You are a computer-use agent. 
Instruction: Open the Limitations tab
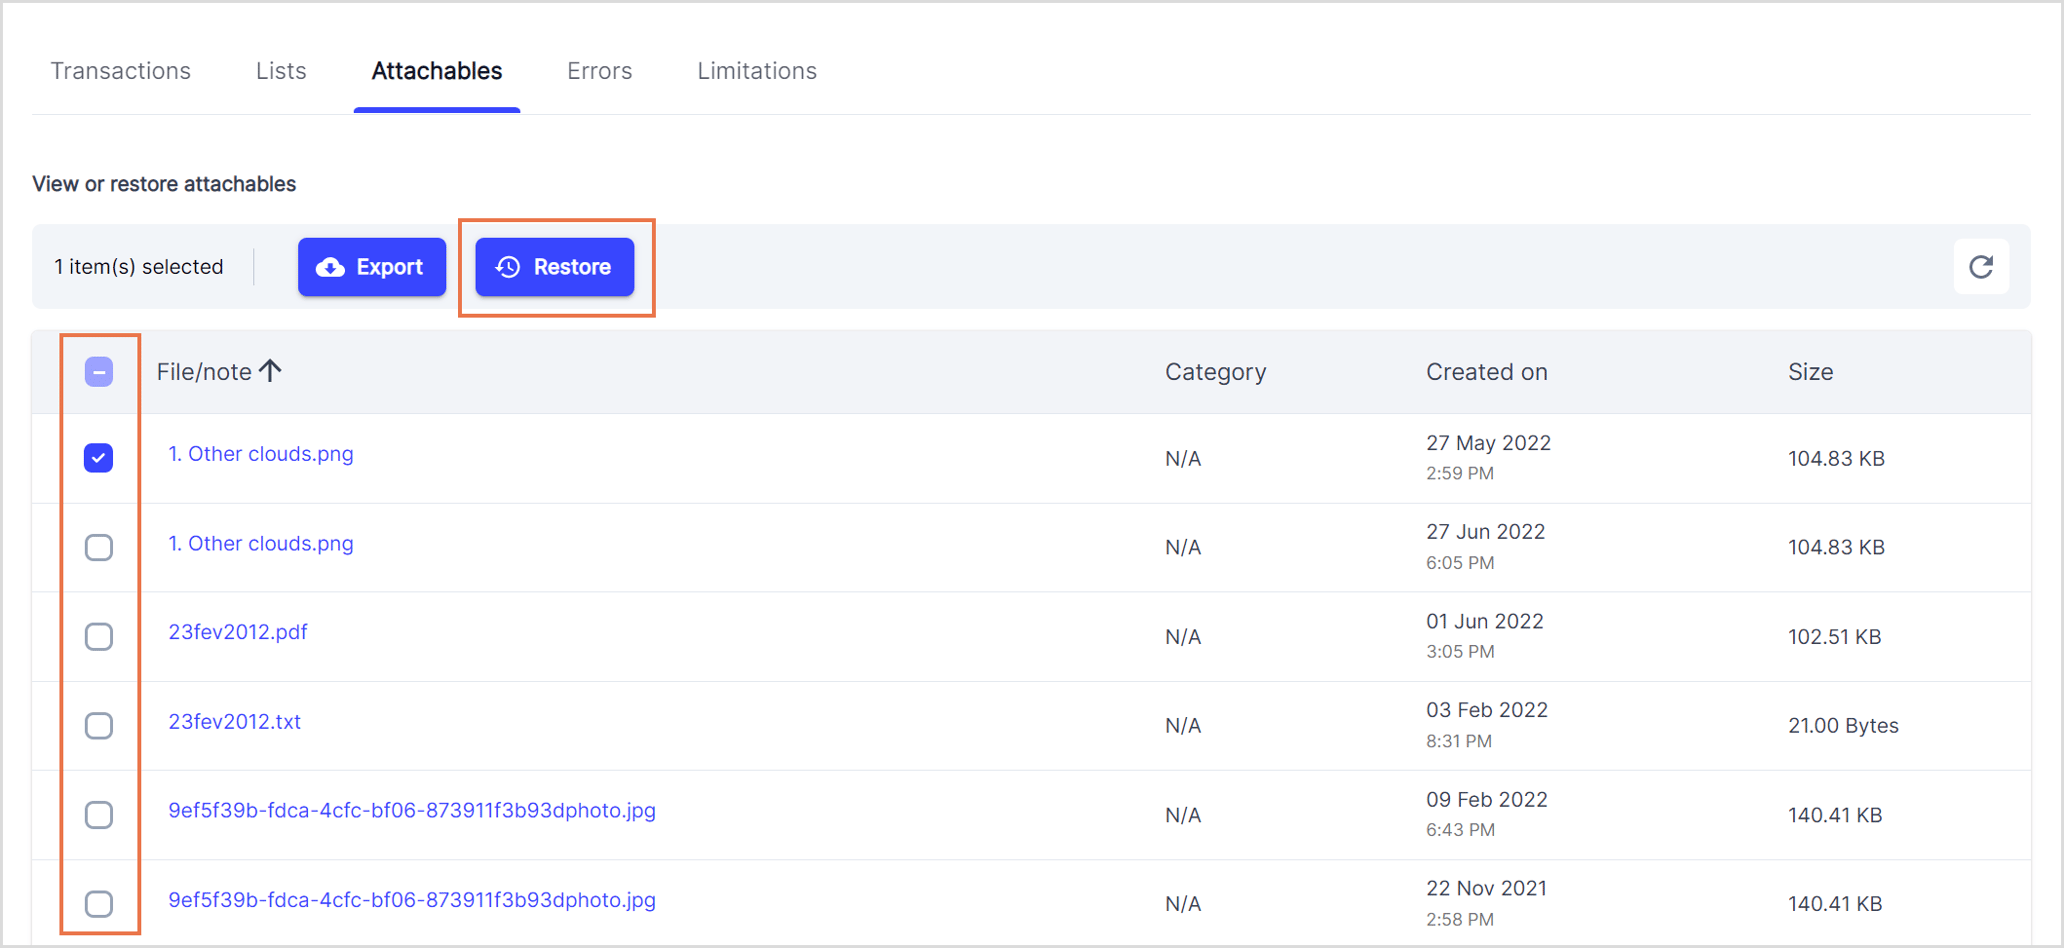[x=757, y=70]
